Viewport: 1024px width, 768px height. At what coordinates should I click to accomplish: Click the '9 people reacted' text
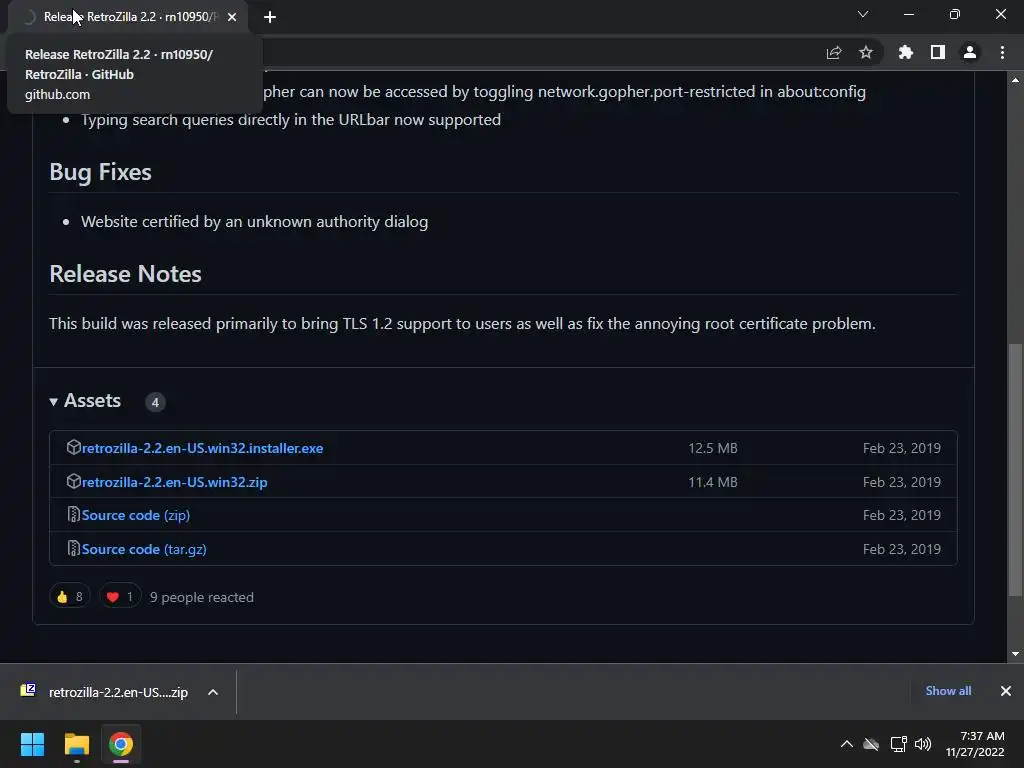tap(202, 597)
